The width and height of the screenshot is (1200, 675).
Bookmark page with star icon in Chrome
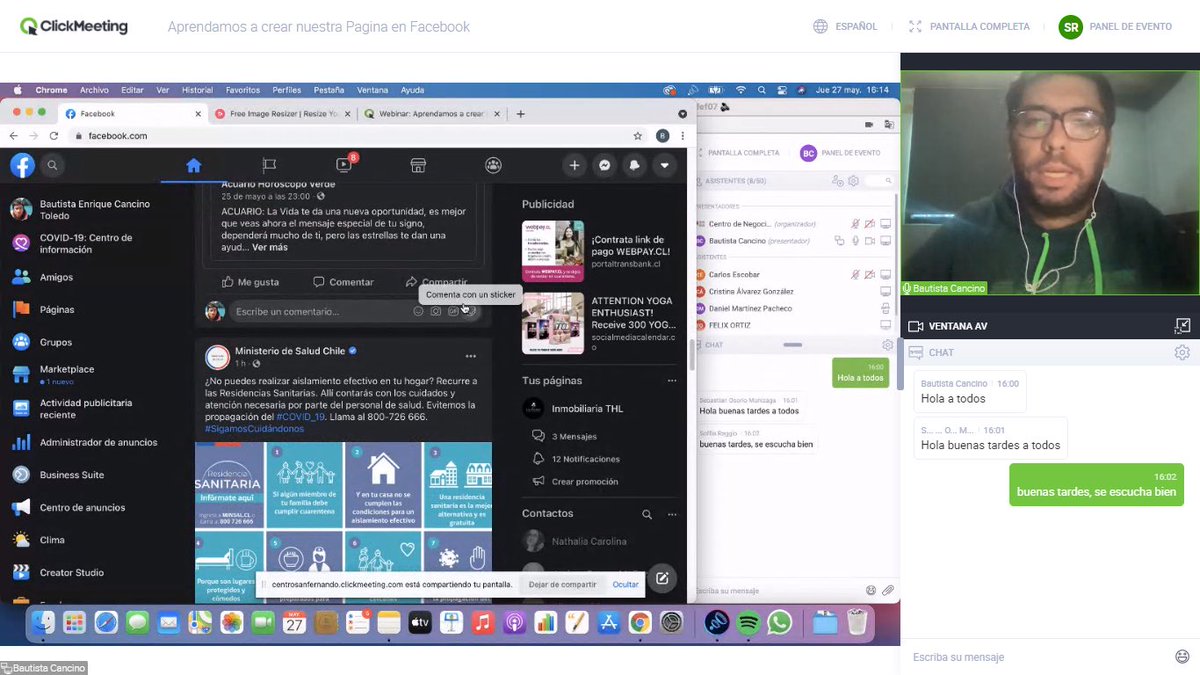click(637, 136)
